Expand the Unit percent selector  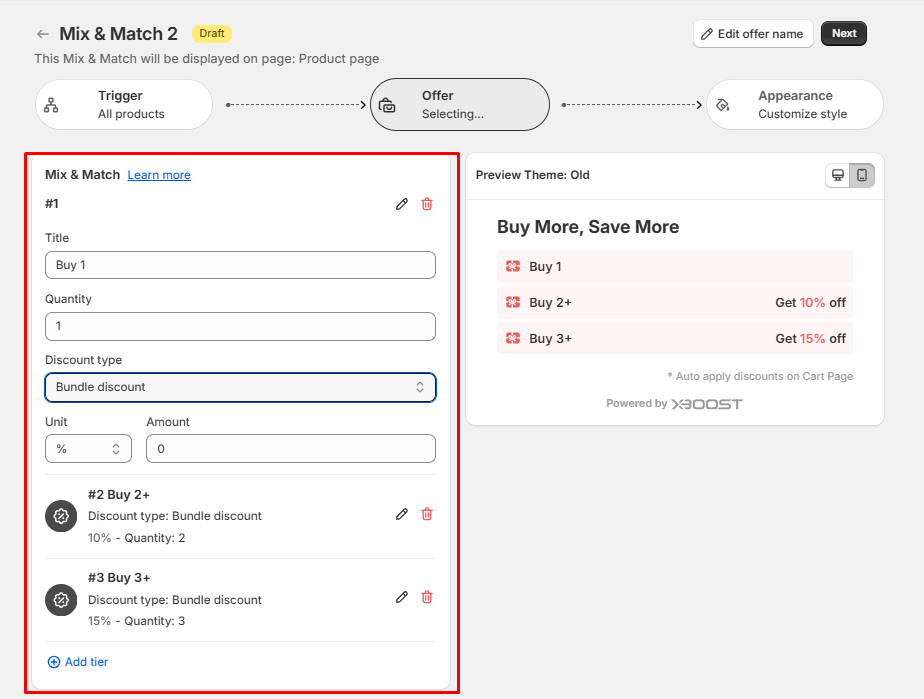[88, 449]
